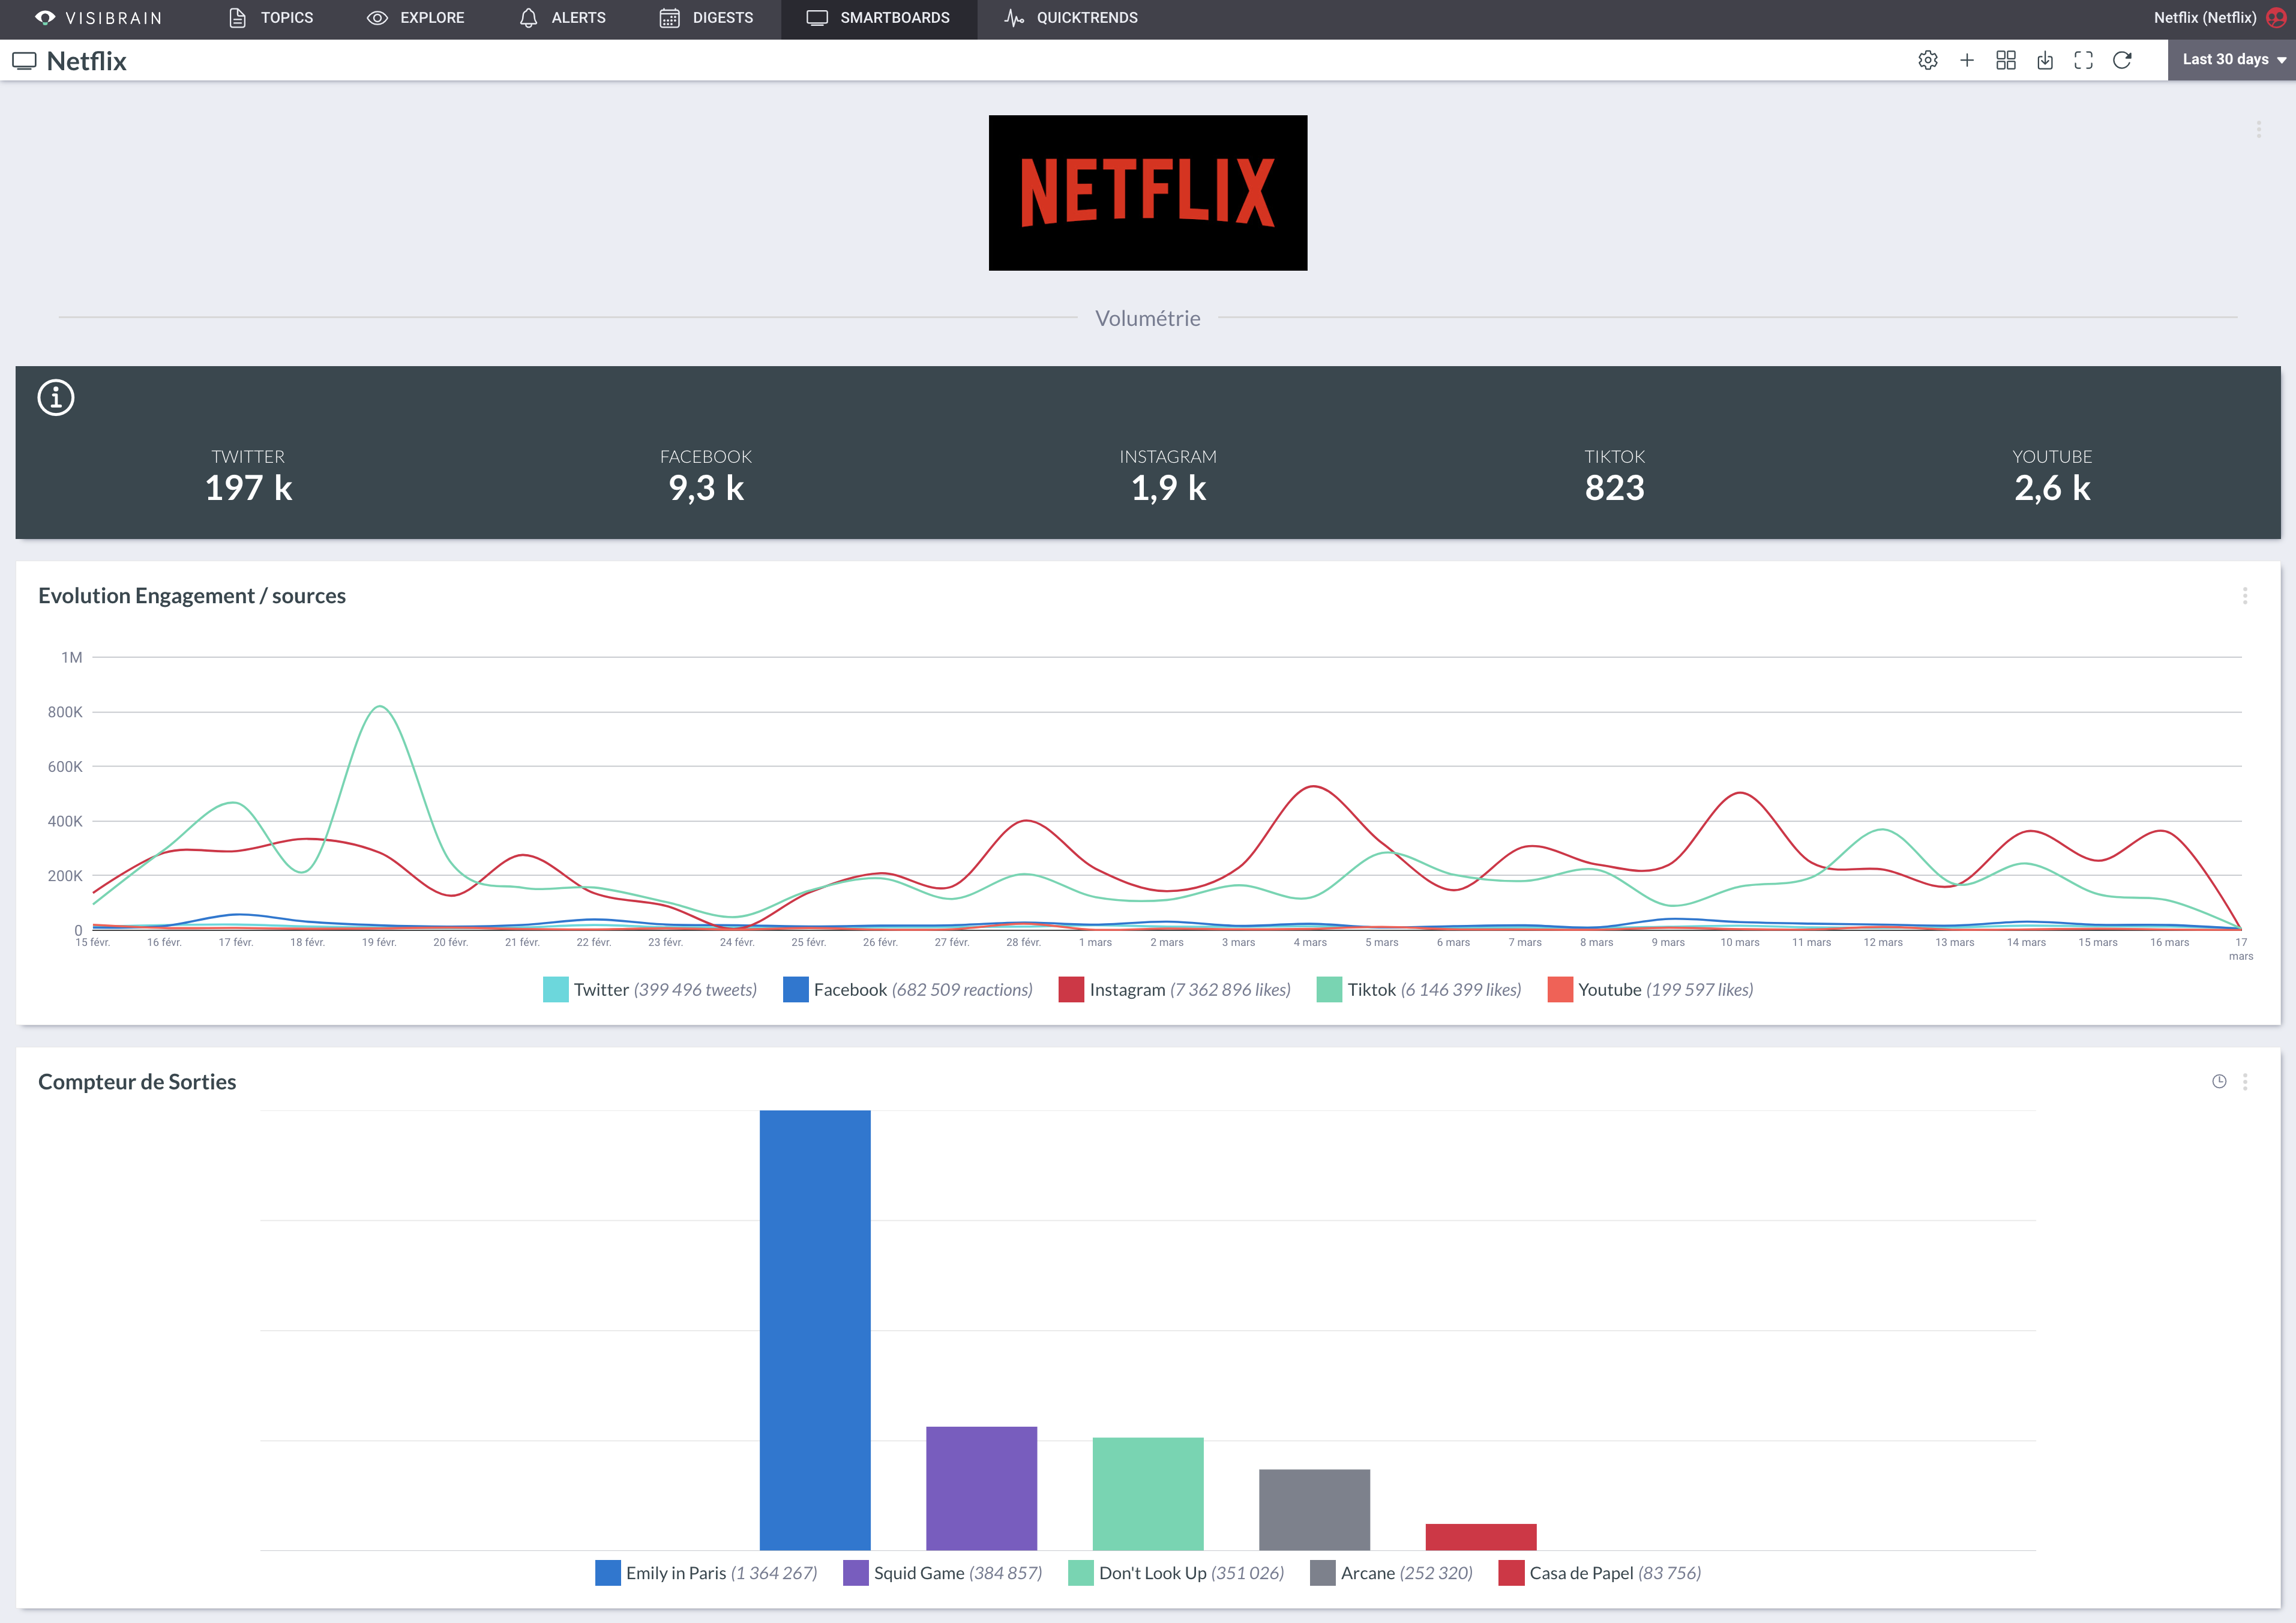Click the Compteur de Sorties title

tap(137, 1082)
